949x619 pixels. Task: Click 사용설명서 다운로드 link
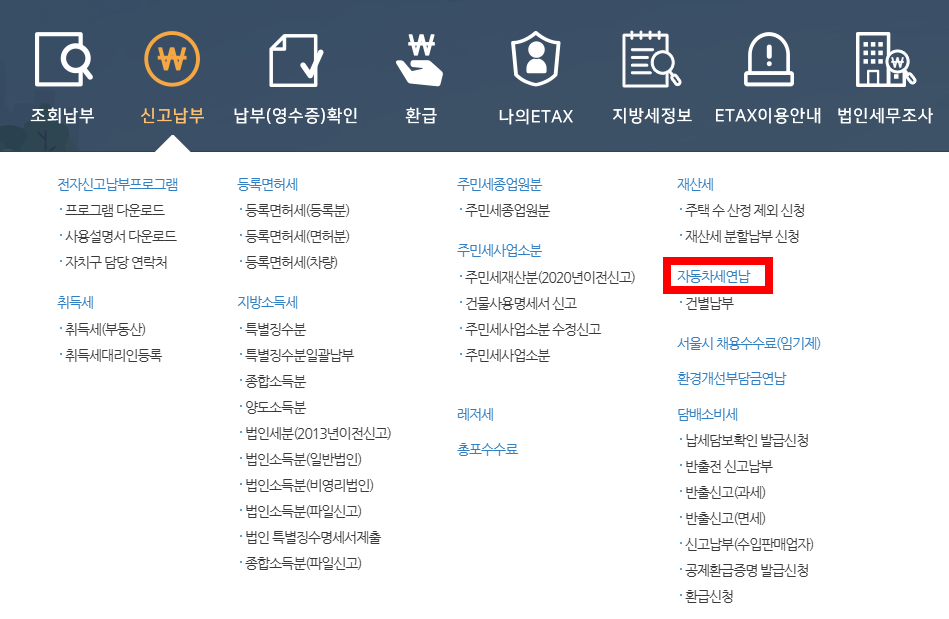(x=120, y=236)
